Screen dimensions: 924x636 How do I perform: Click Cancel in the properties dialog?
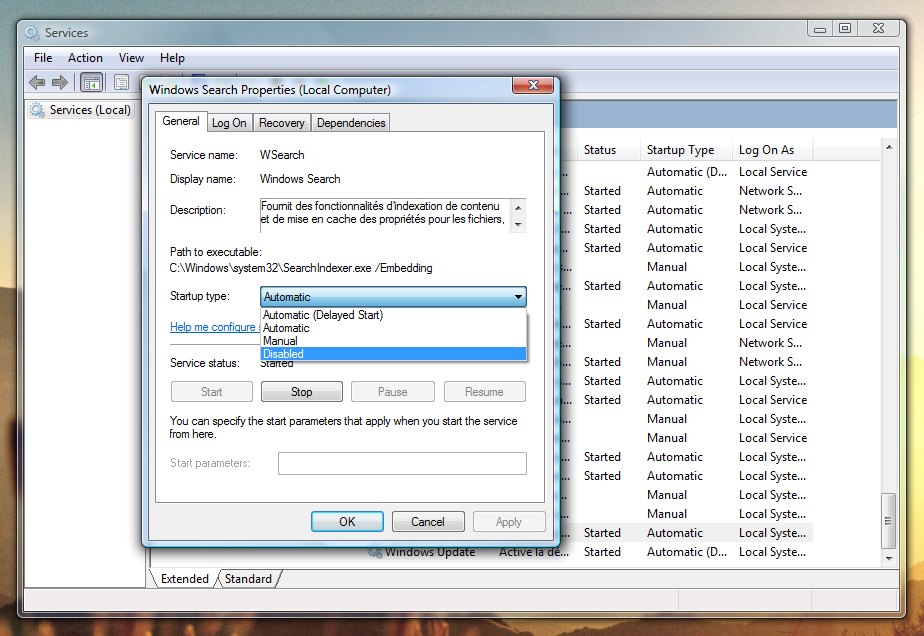428,522
